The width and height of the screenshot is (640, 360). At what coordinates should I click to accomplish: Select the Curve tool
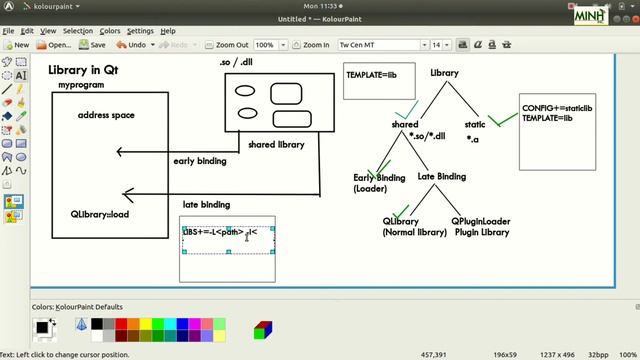(x=21, y=171)
